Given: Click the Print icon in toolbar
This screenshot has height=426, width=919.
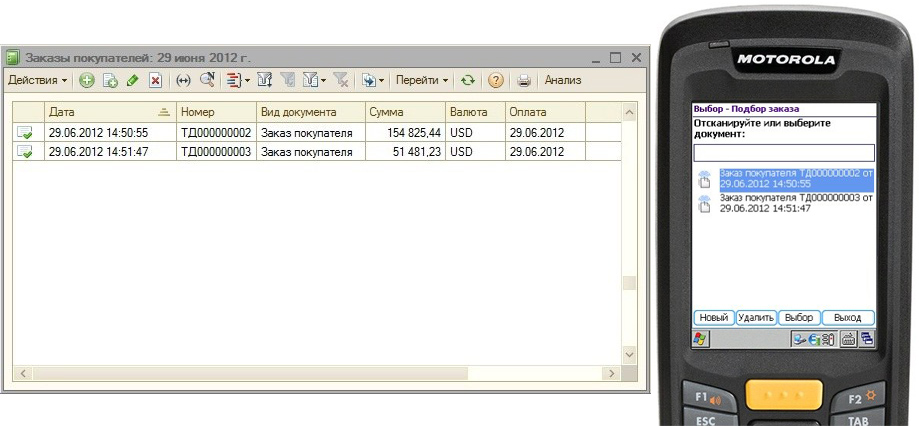Looking at the screenshot, I should 523,80.
